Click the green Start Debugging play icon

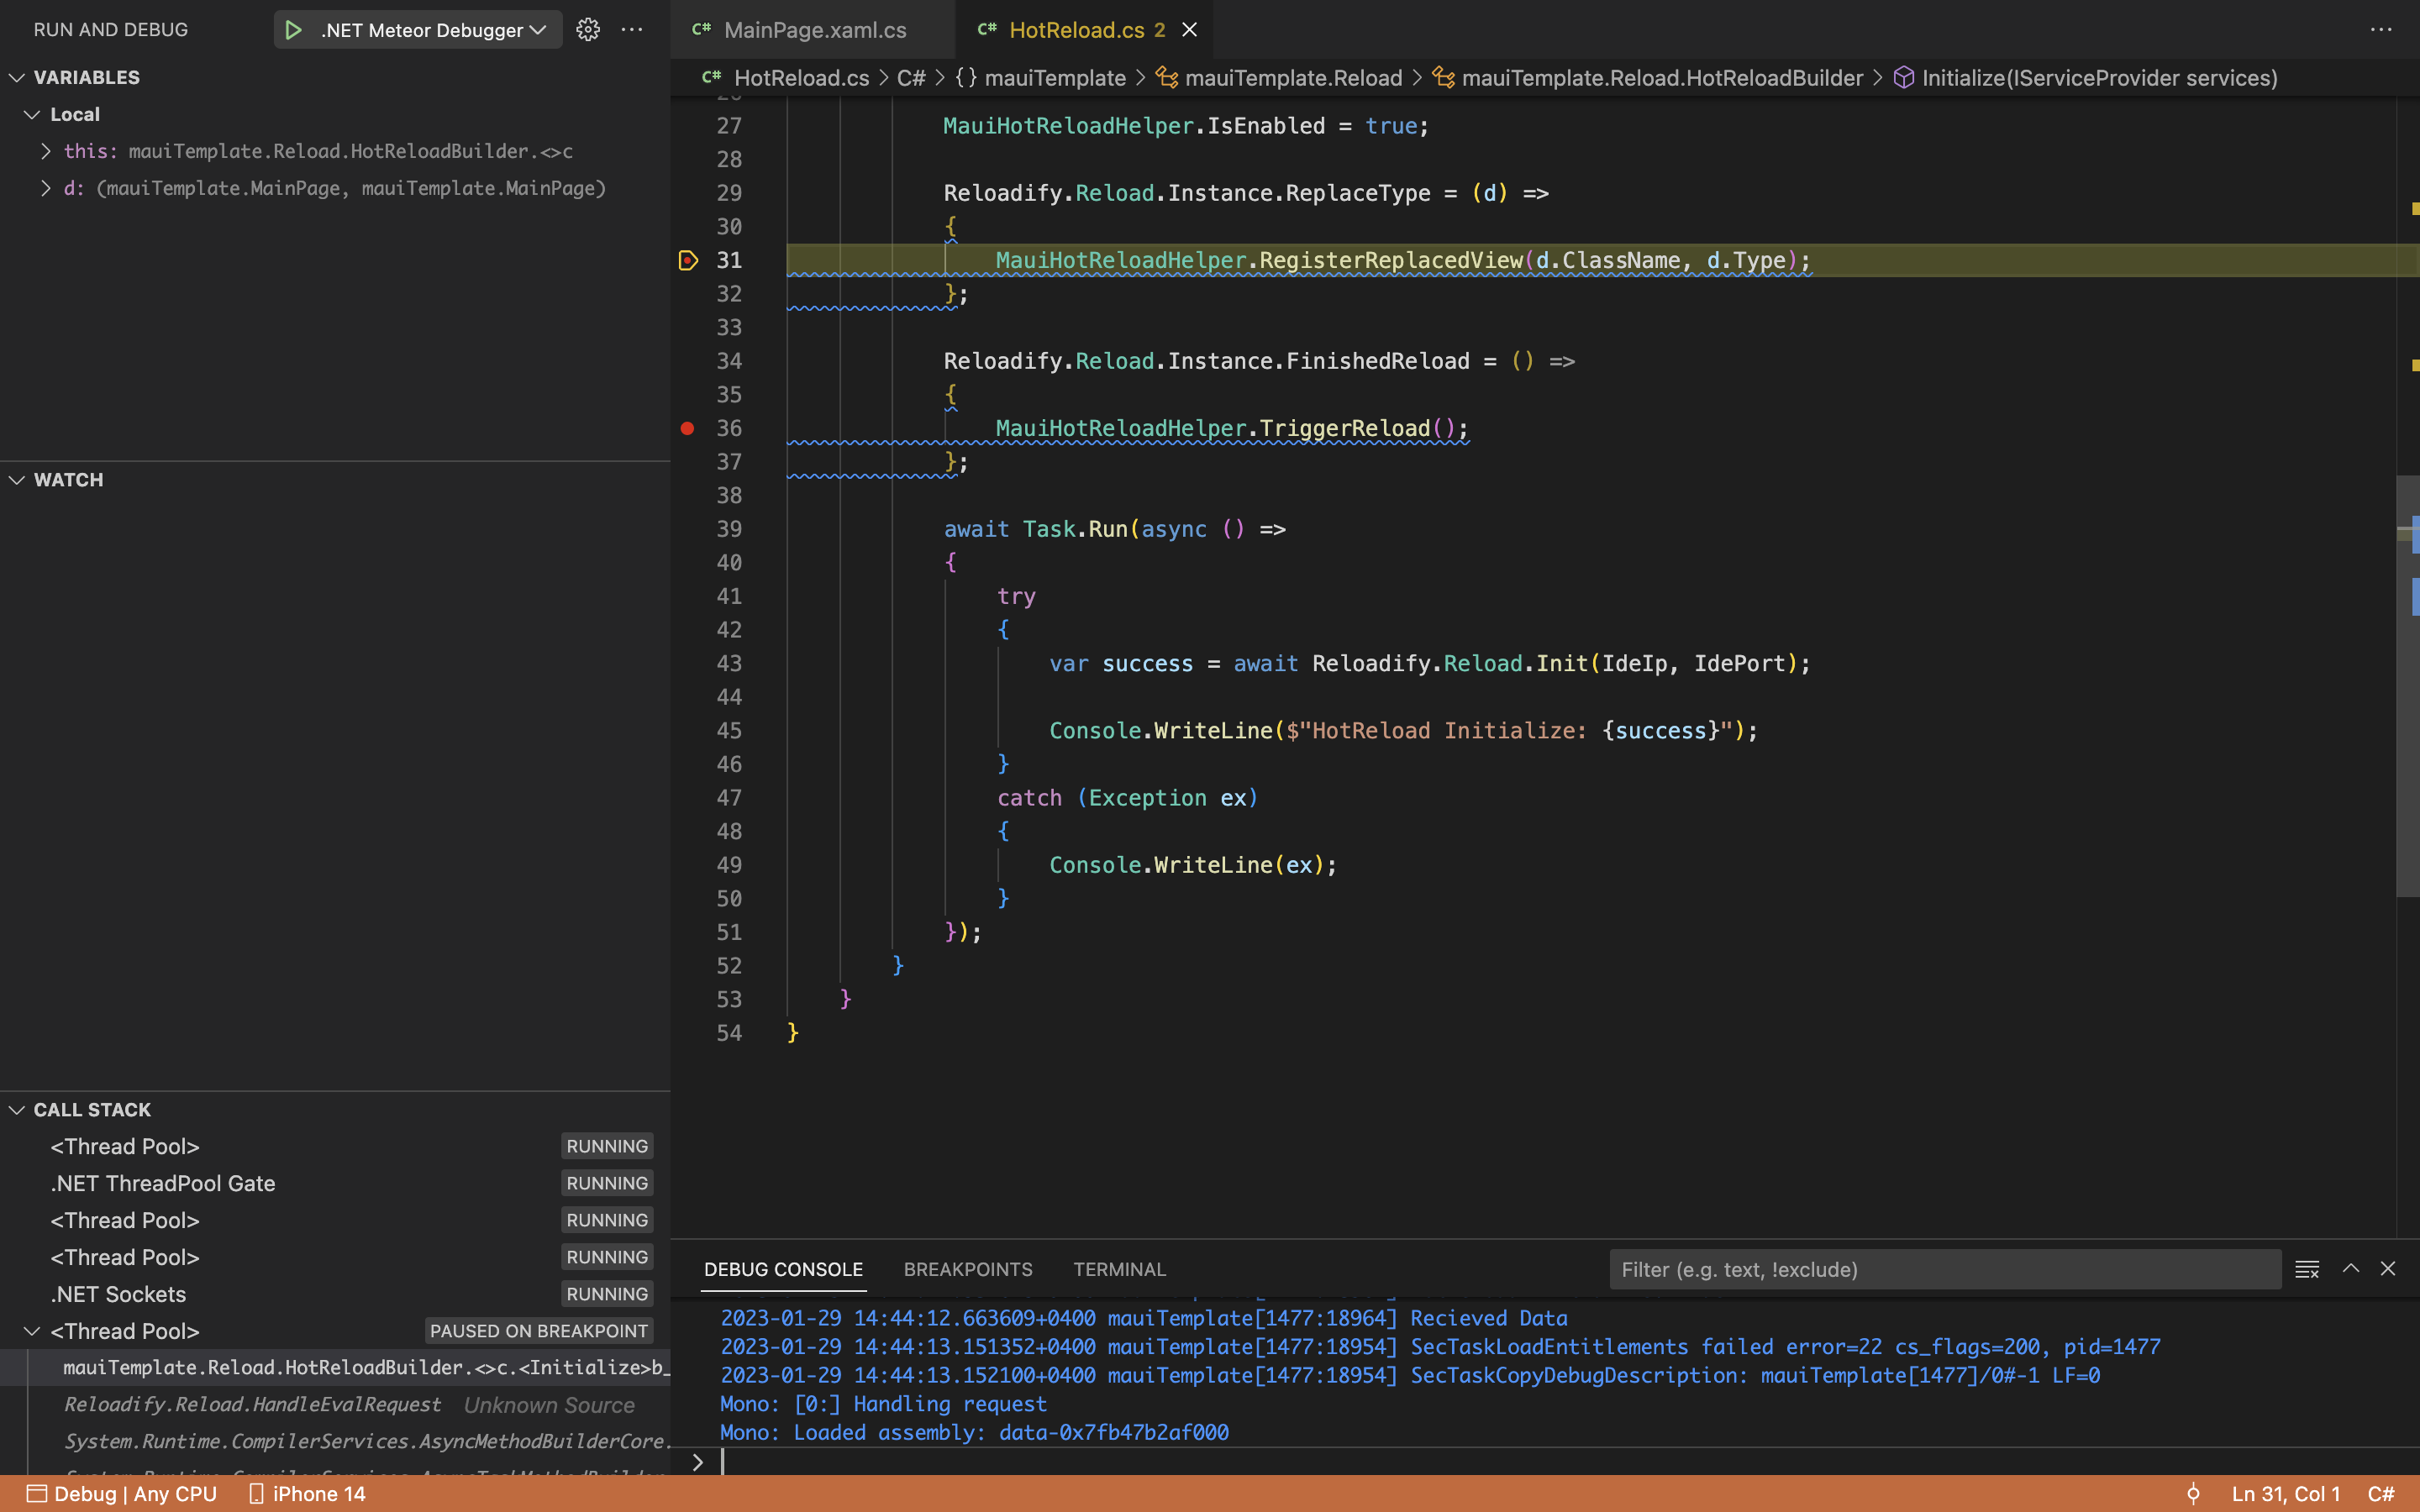click(x=293, y=30)
